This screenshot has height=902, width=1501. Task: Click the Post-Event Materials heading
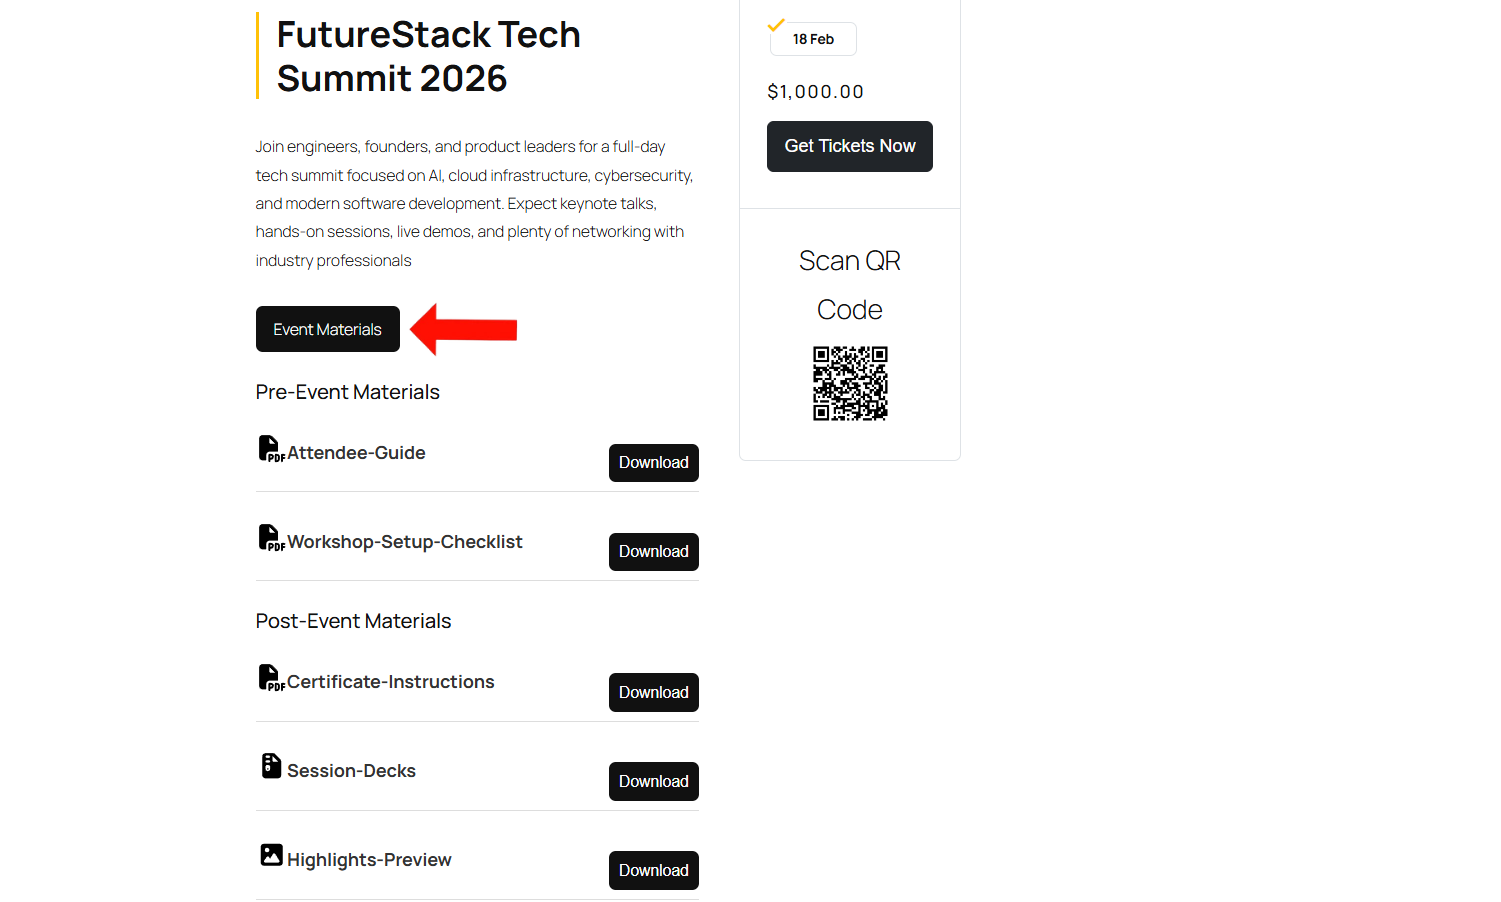353,621
